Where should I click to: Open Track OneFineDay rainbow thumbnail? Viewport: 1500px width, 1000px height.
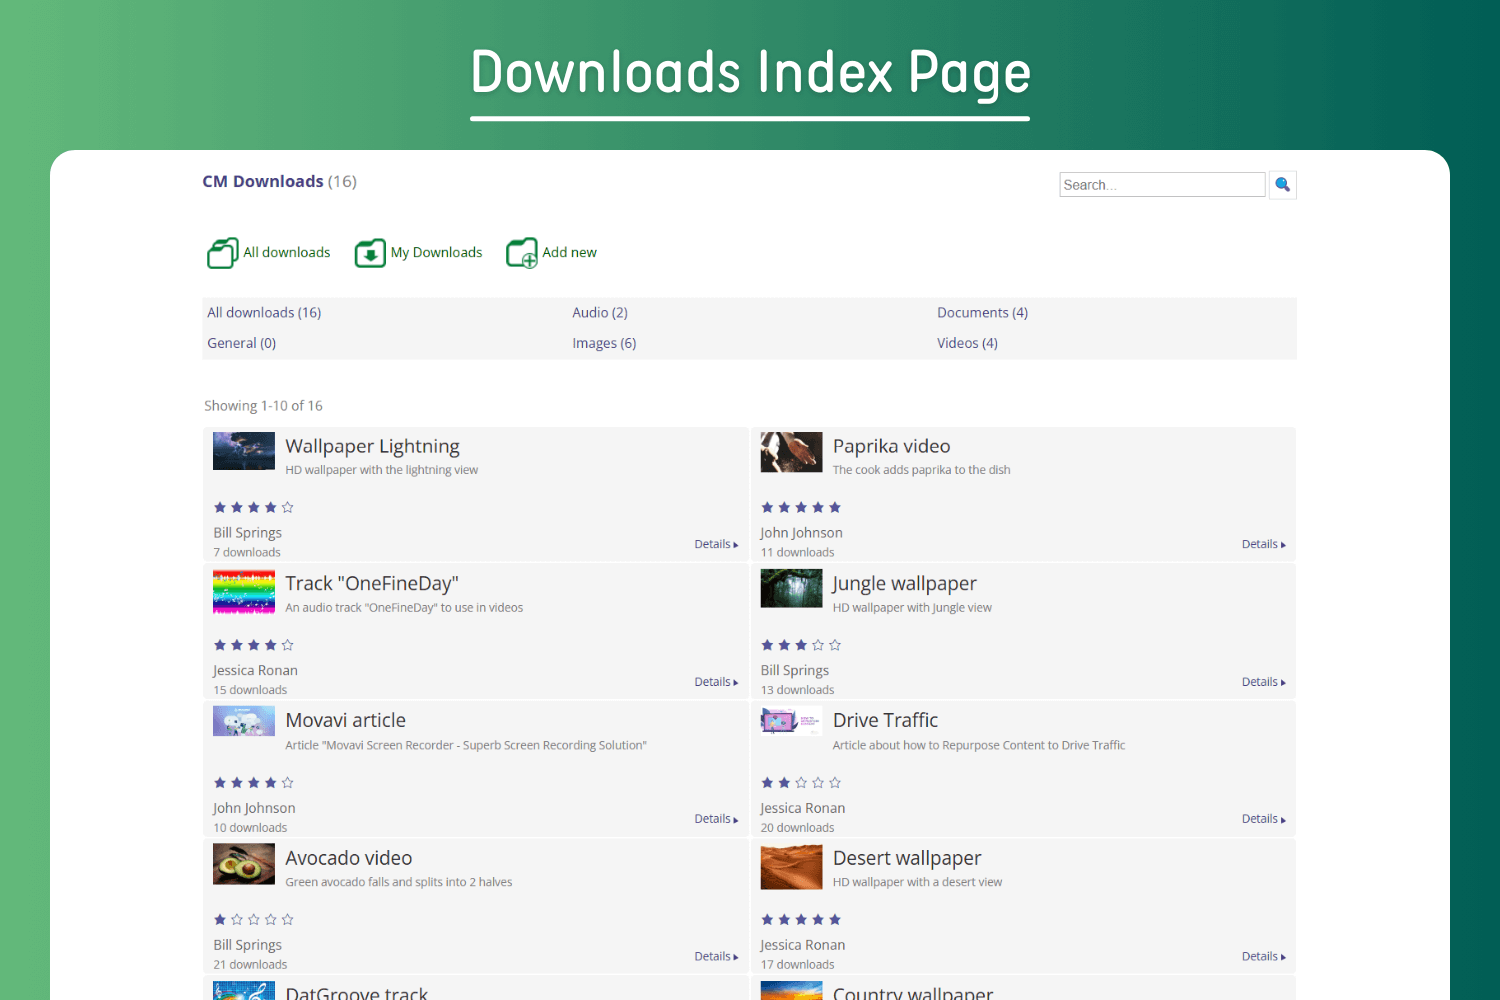[244, 591]
